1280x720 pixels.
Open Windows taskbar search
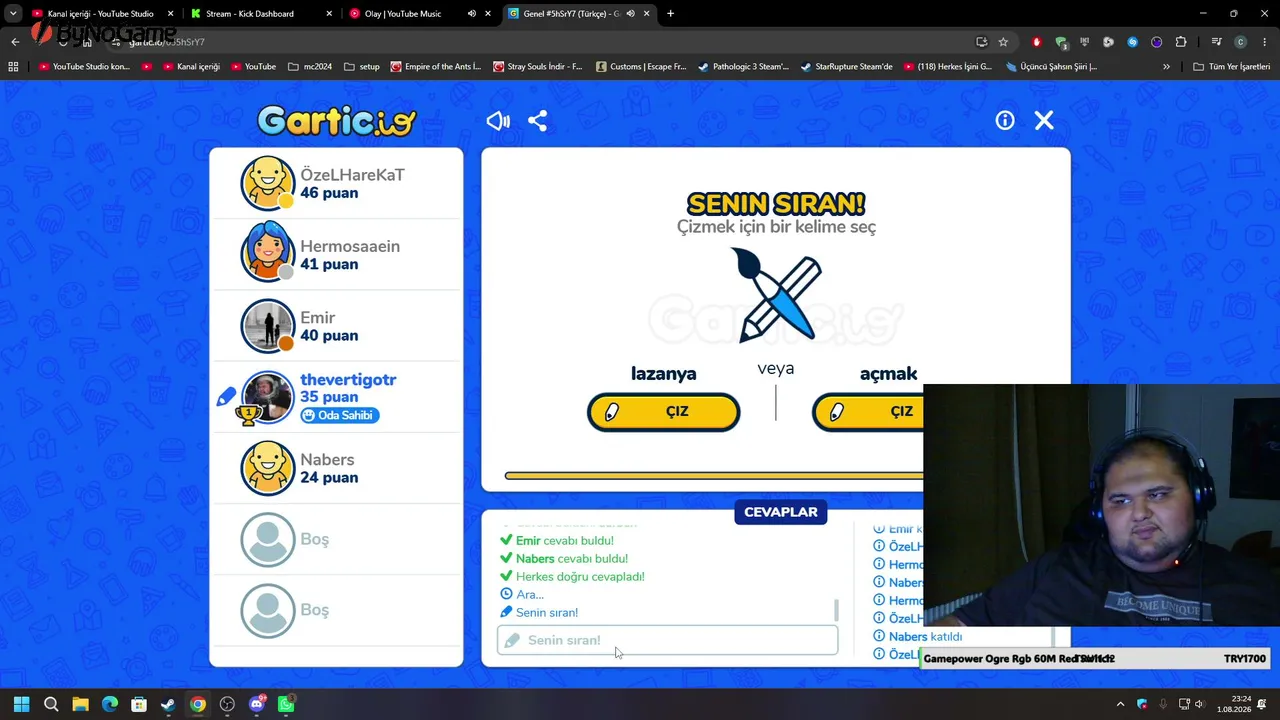51,704
